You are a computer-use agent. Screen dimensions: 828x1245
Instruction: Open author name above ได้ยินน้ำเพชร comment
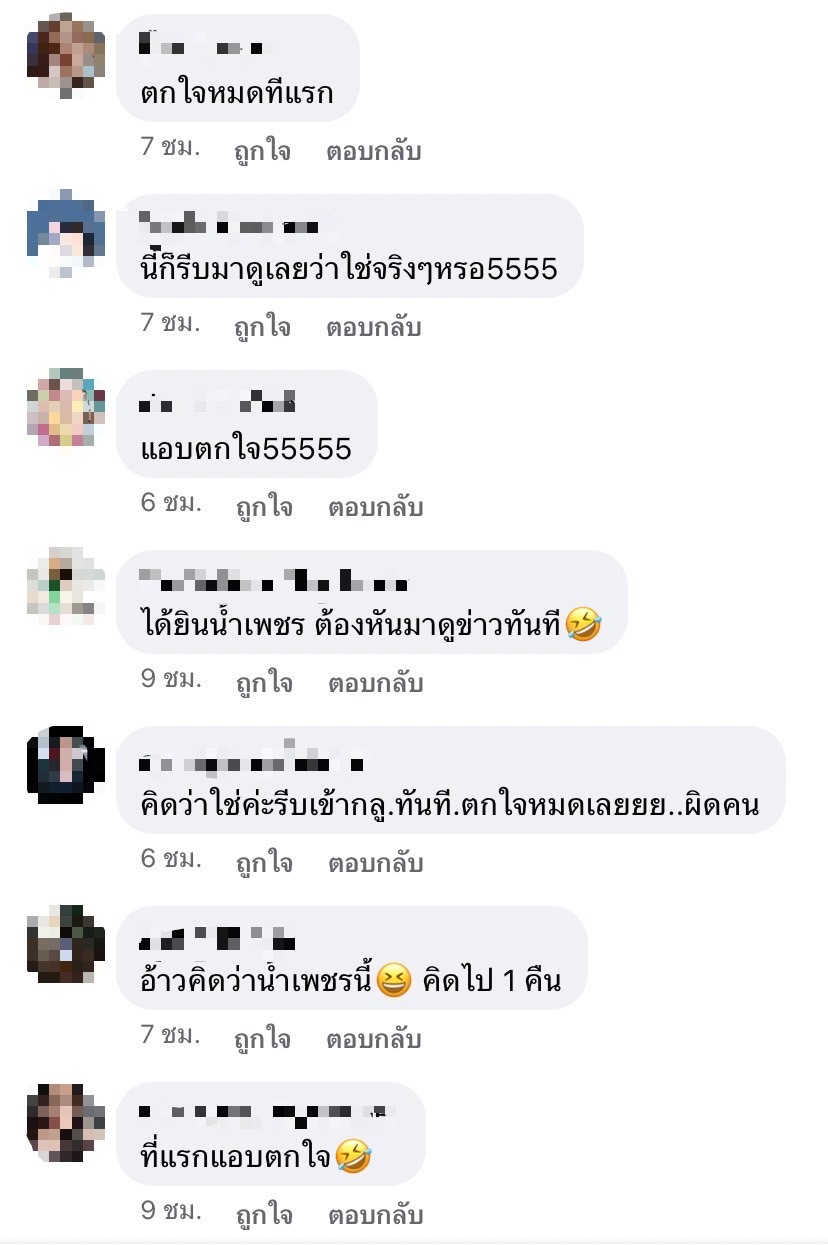[x=274, y=581]
